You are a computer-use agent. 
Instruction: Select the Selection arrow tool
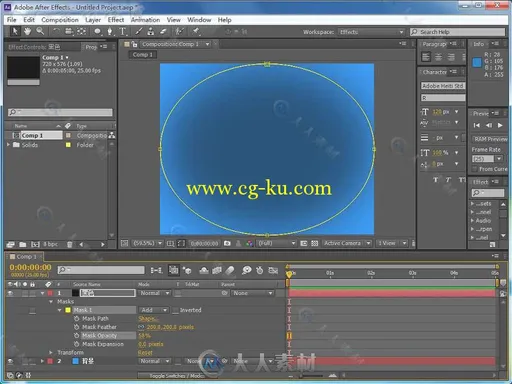coord(15,31)
